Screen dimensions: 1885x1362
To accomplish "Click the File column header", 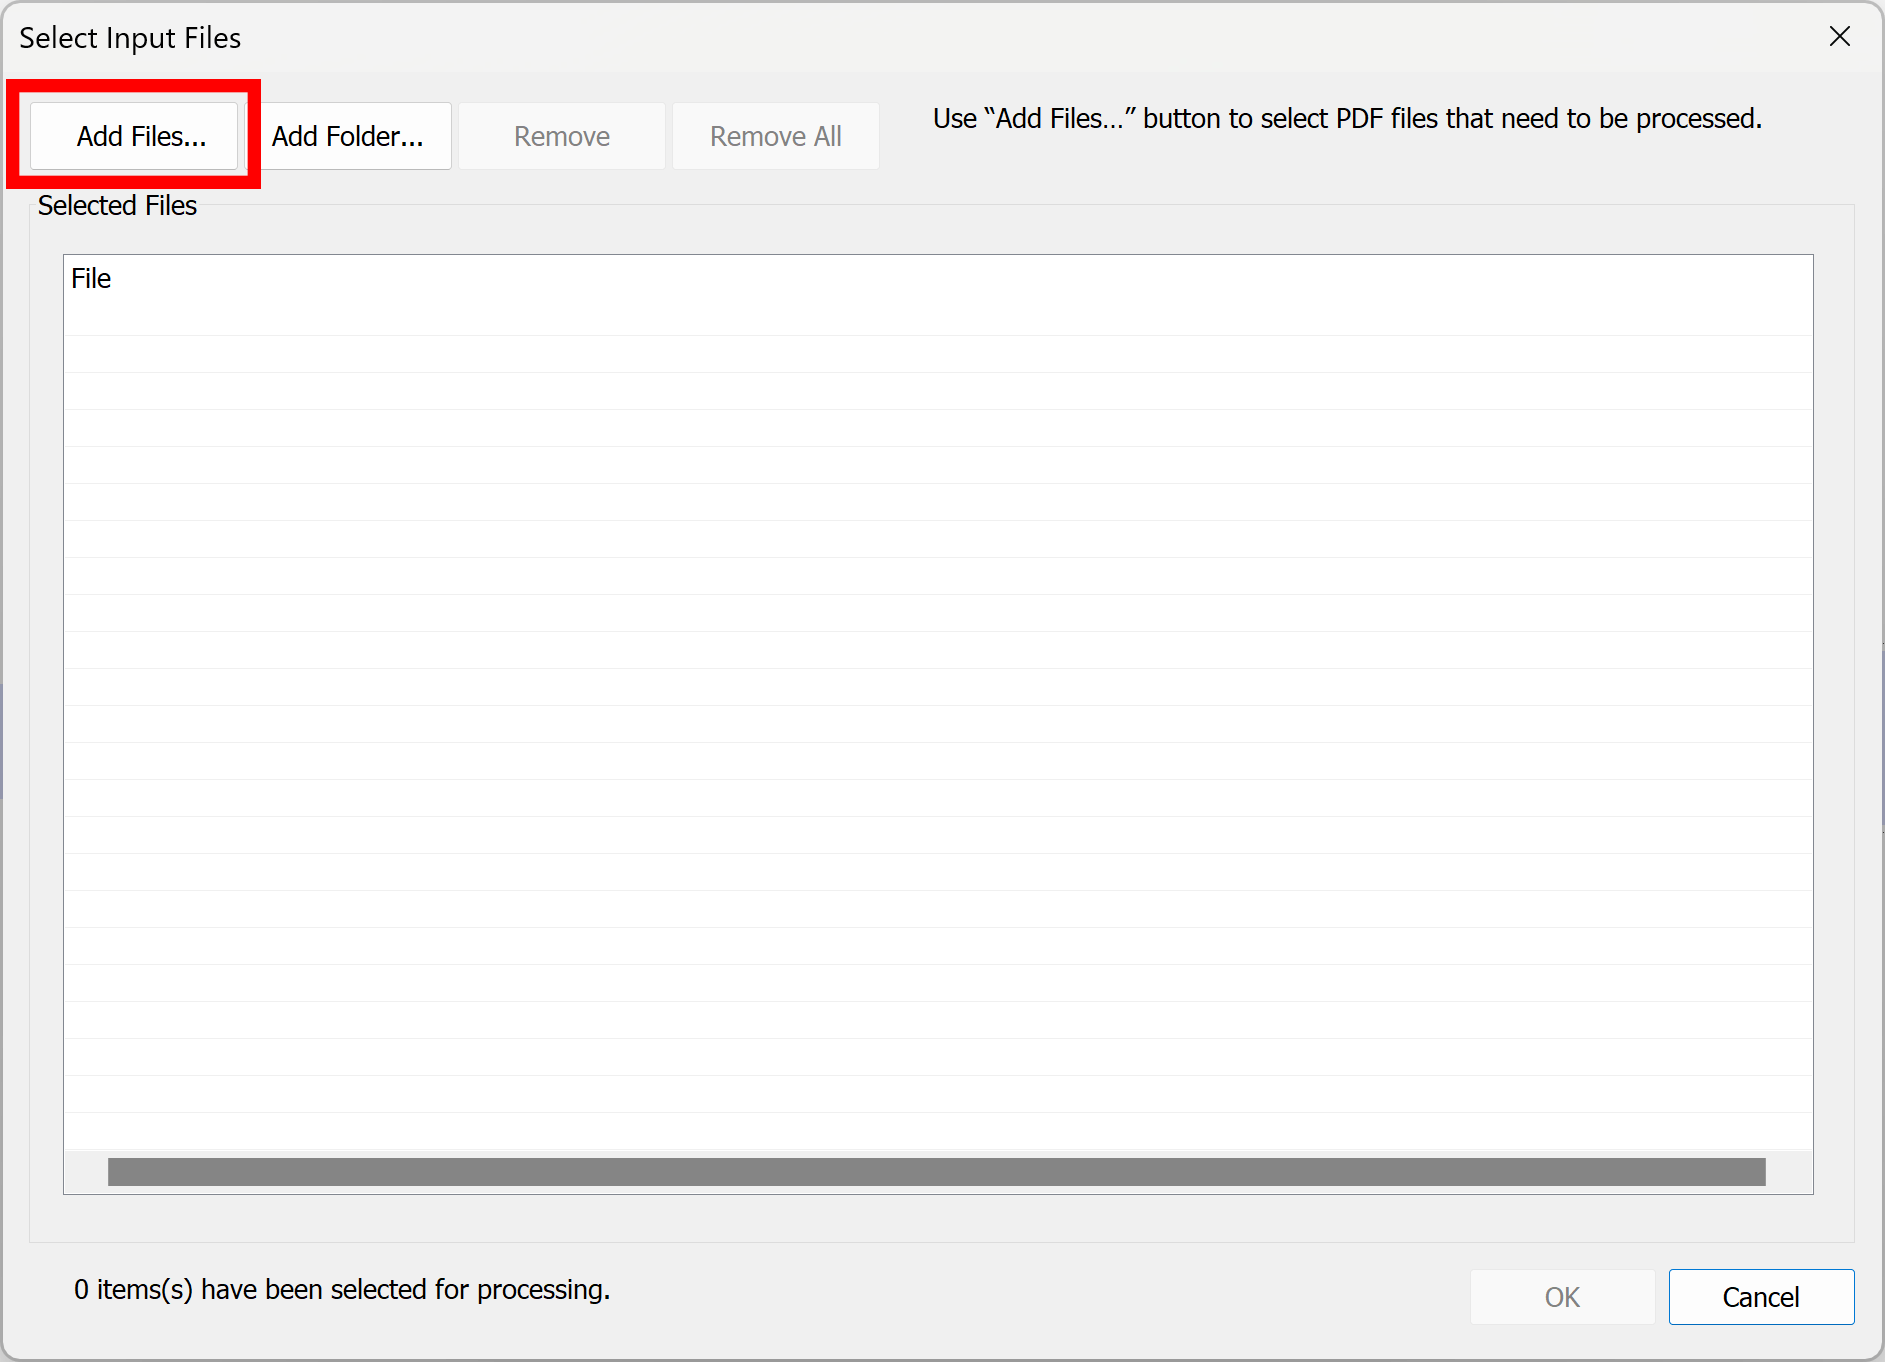I will point(91,278).
